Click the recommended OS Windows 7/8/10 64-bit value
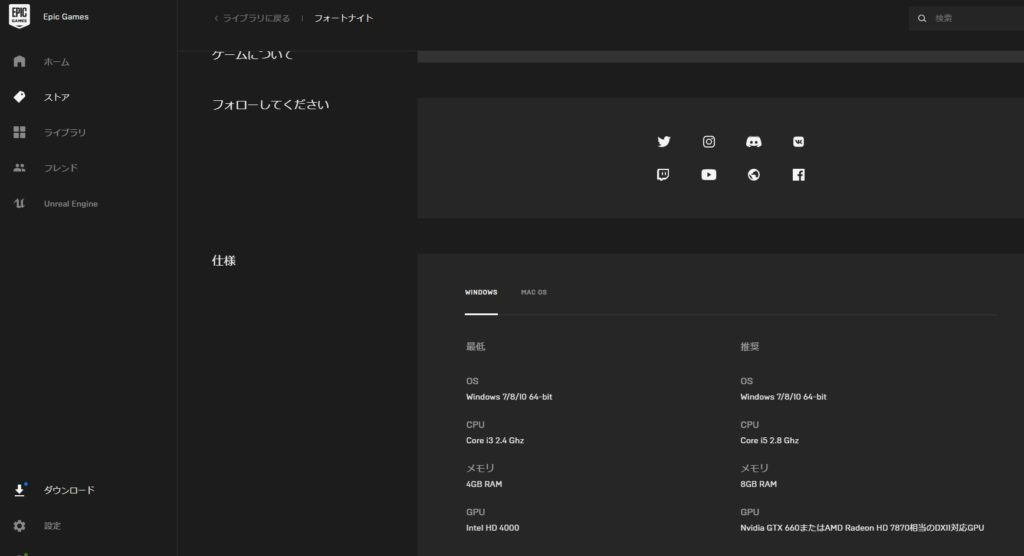The image size is (1024, 556). point(783,397)
